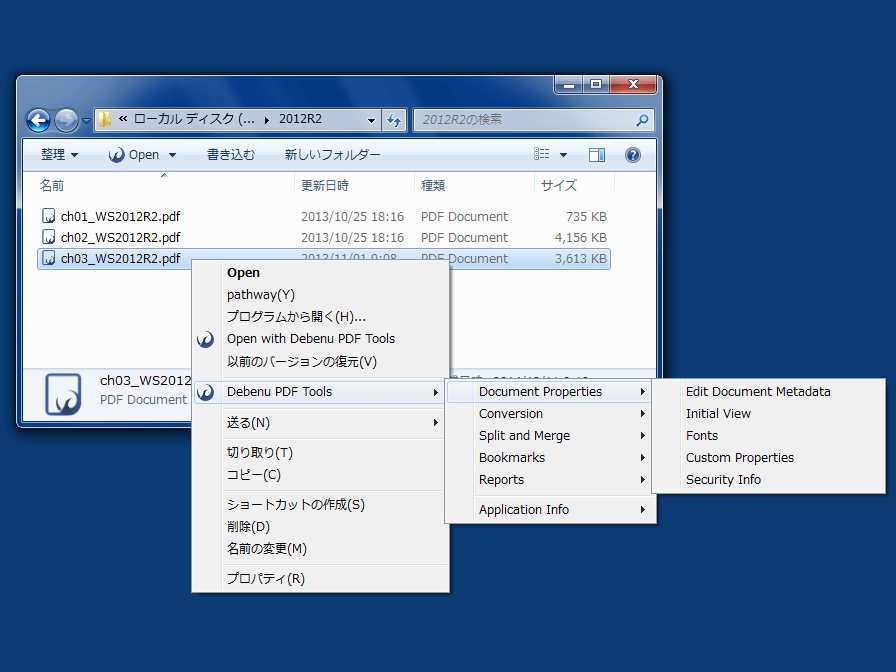This screenshot has height=672, width=896.
Task: Click the magnifier search icon
Action: coord(642,120)
